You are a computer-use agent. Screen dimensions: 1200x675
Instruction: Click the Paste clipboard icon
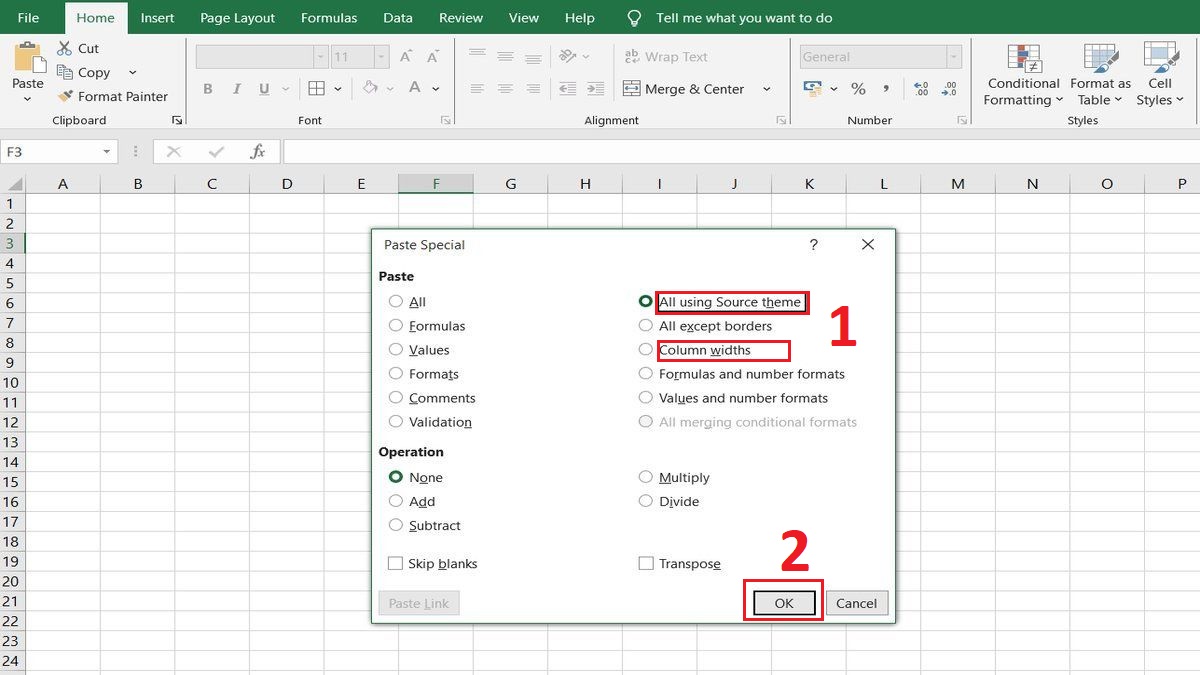coord(28,57)
